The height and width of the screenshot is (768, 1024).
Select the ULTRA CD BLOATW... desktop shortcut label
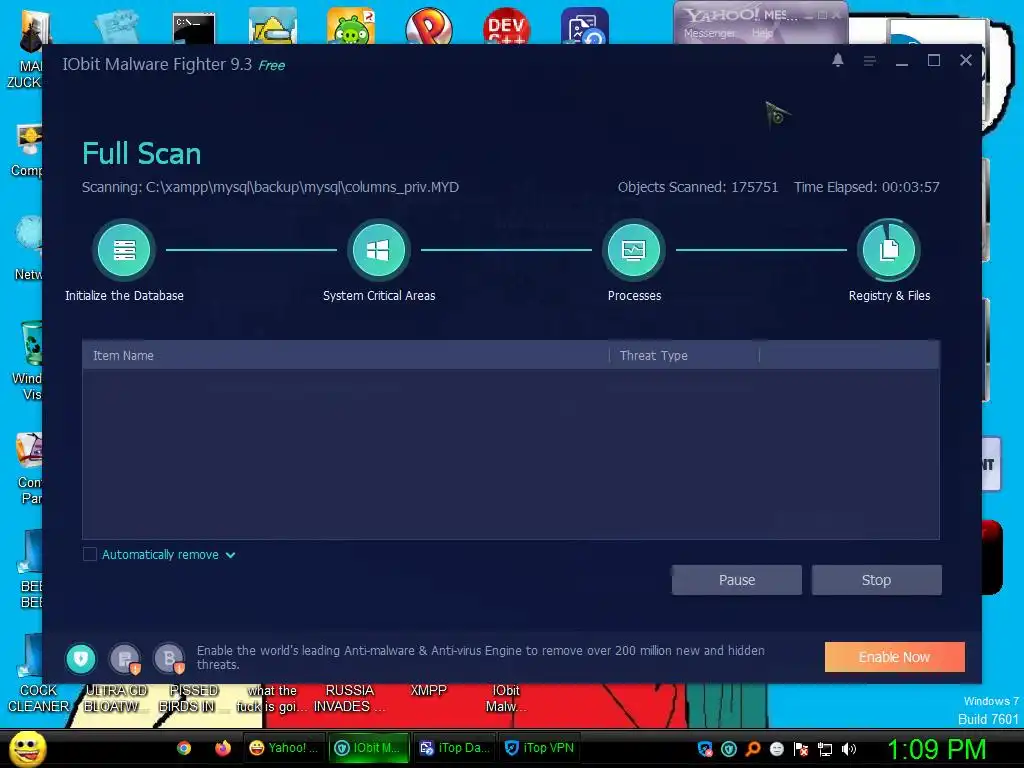click(116, 698)
